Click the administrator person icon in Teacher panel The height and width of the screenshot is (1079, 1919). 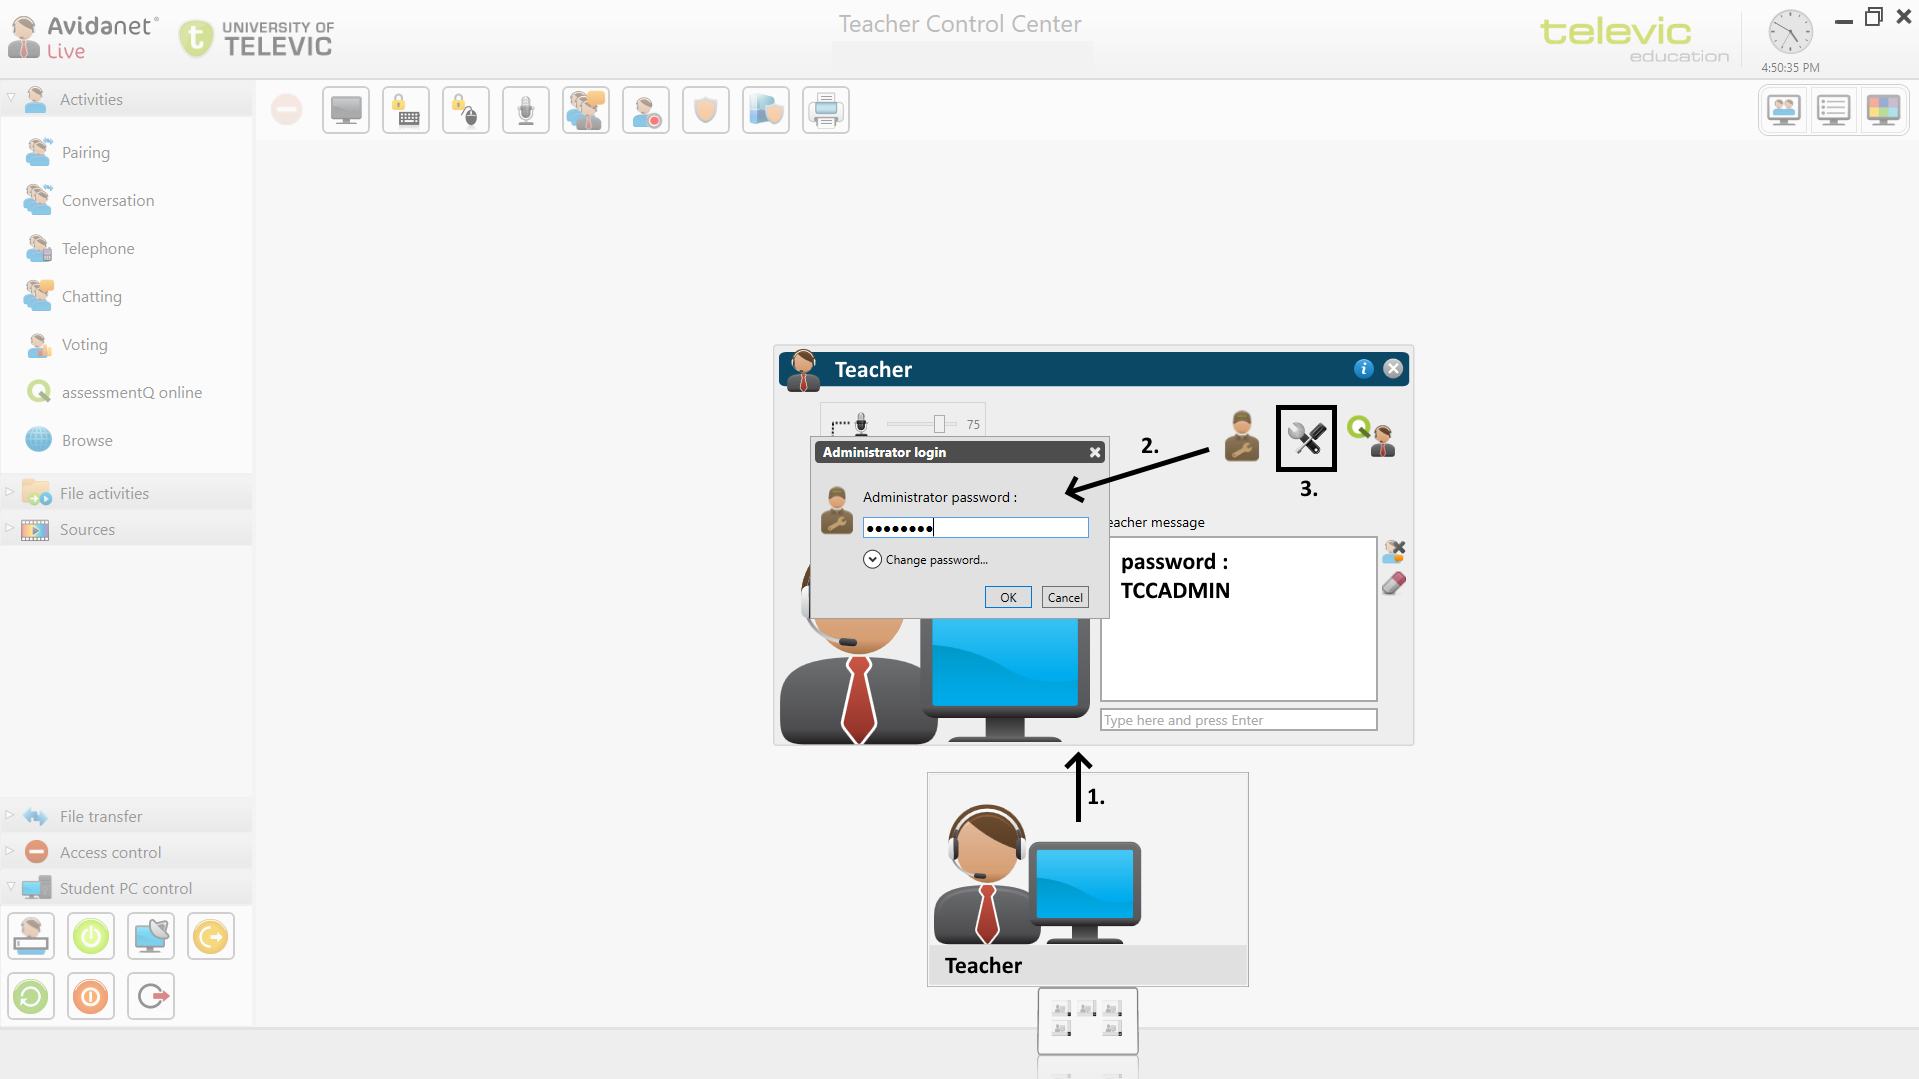pyautogui.click(x=1241, y=436)
